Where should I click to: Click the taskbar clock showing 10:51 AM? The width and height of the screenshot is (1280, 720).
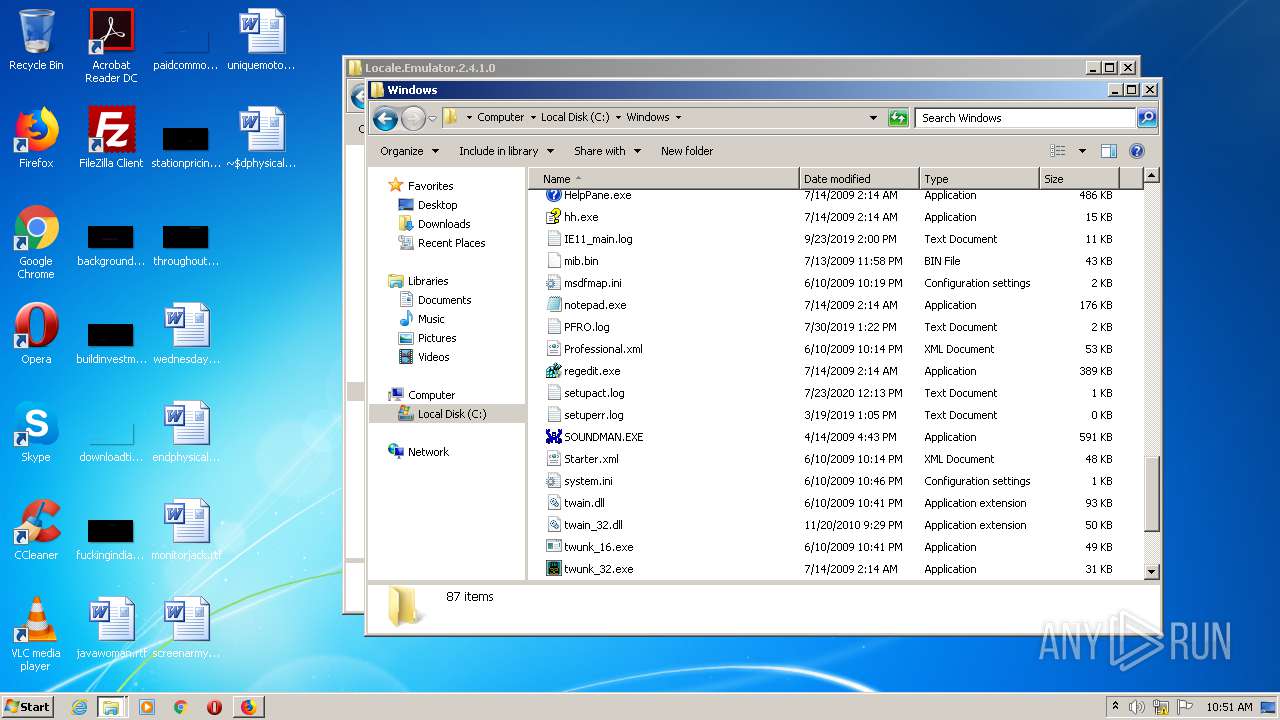point(1229,707)
